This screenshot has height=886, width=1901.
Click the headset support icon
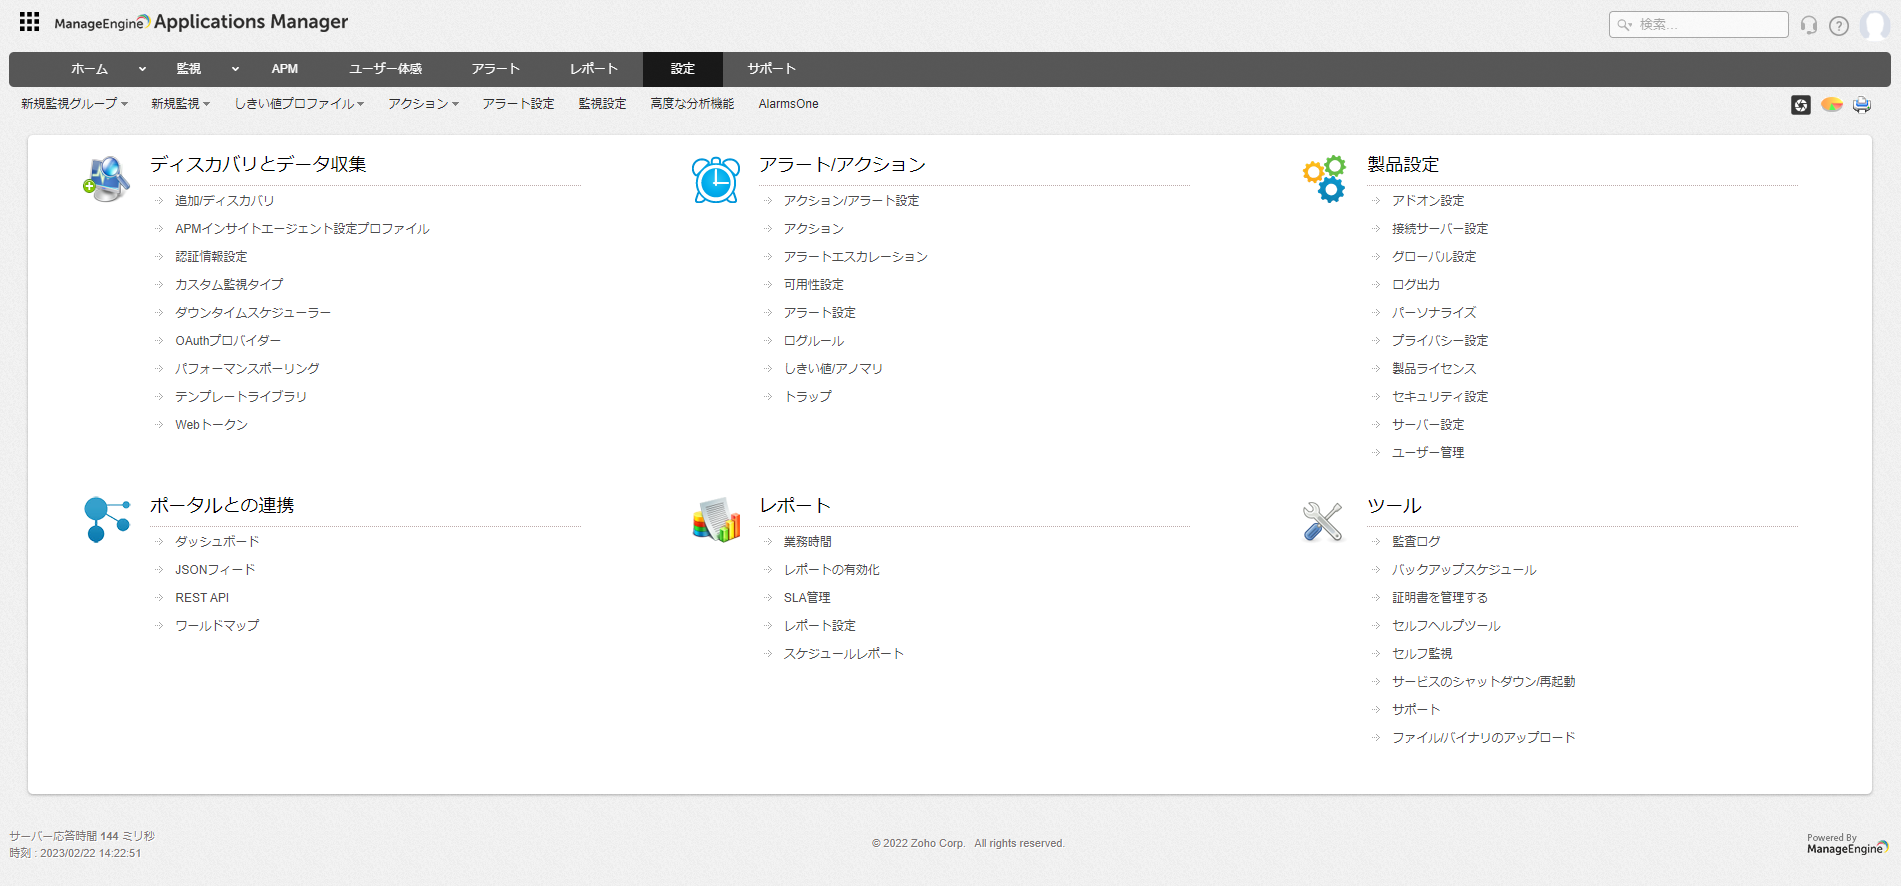point(1808,25)
